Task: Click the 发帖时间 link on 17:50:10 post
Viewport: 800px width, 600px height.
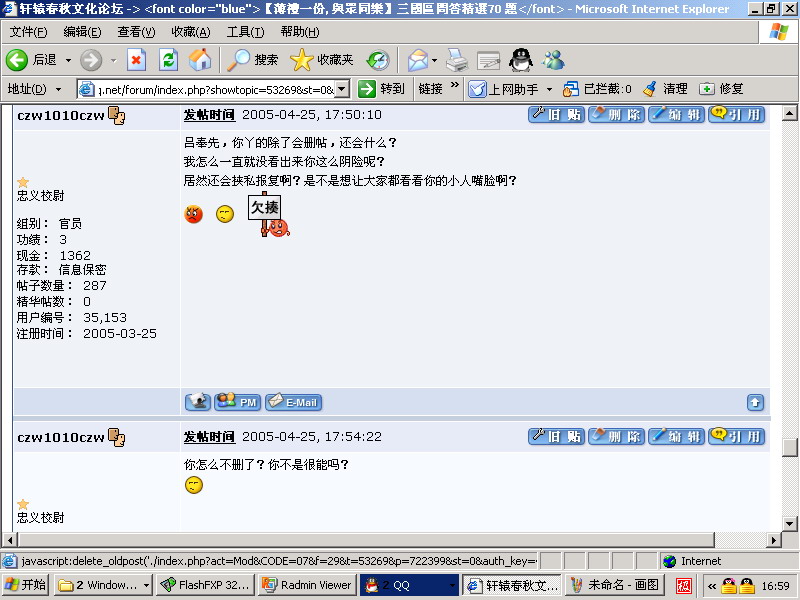Action: click(x=209, y=115)
